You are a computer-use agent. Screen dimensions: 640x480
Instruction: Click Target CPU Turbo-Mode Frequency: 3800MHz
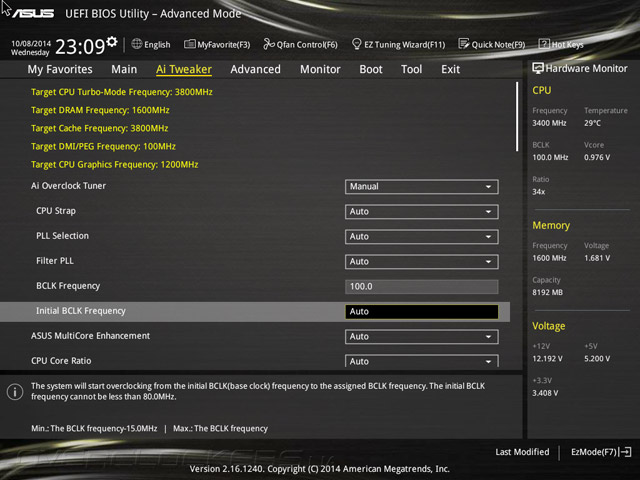pyautogui.click(x=122, y=92)
